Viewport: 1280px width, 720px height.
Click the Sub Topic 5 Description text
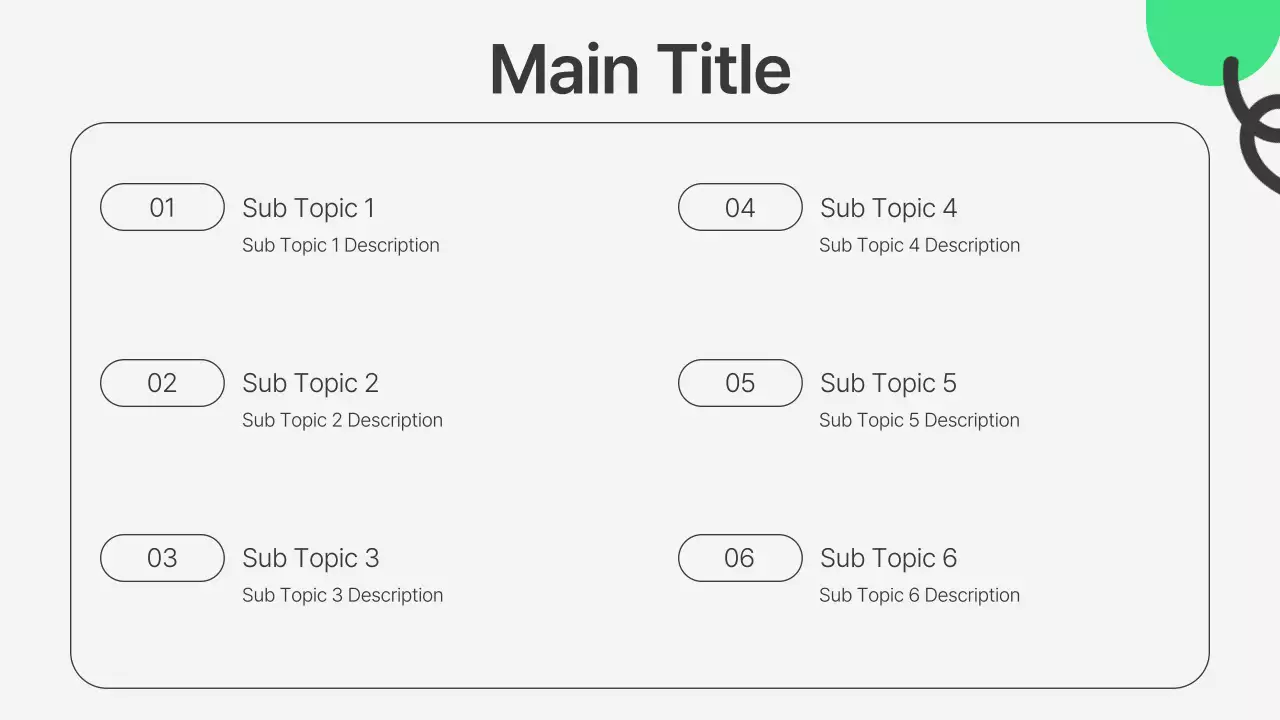(x=919, y=420)
